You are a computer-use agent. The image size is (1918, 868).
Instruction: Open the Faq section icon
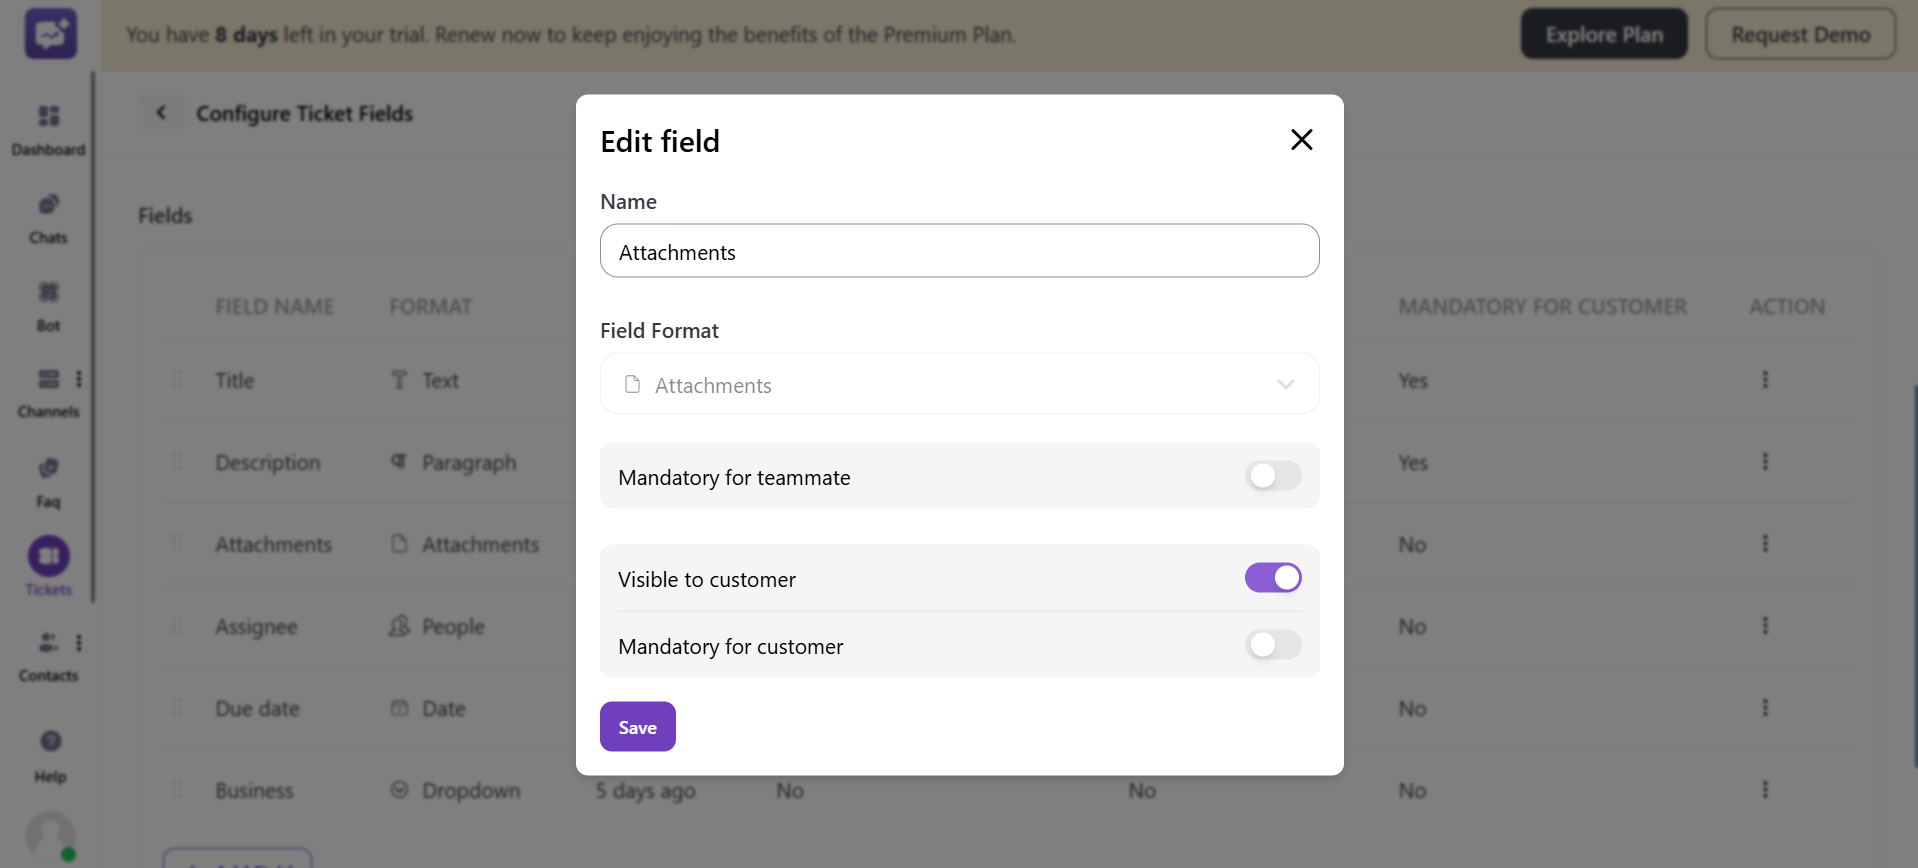[x=48, y=468]
